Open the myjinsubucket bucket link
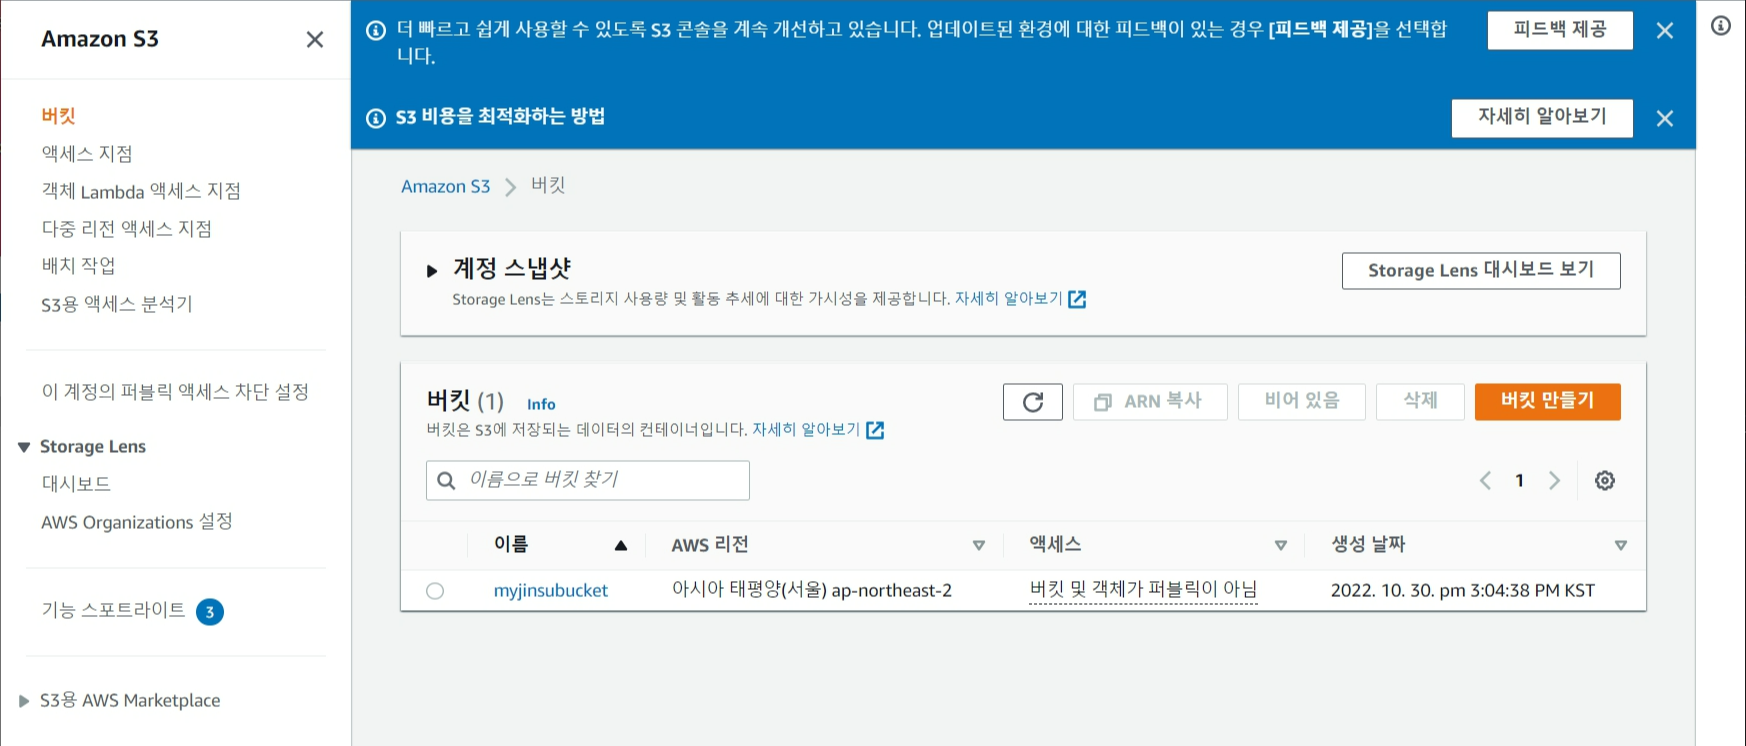Viewport: 1746px width, 746px height. click(x=551, y=591)
